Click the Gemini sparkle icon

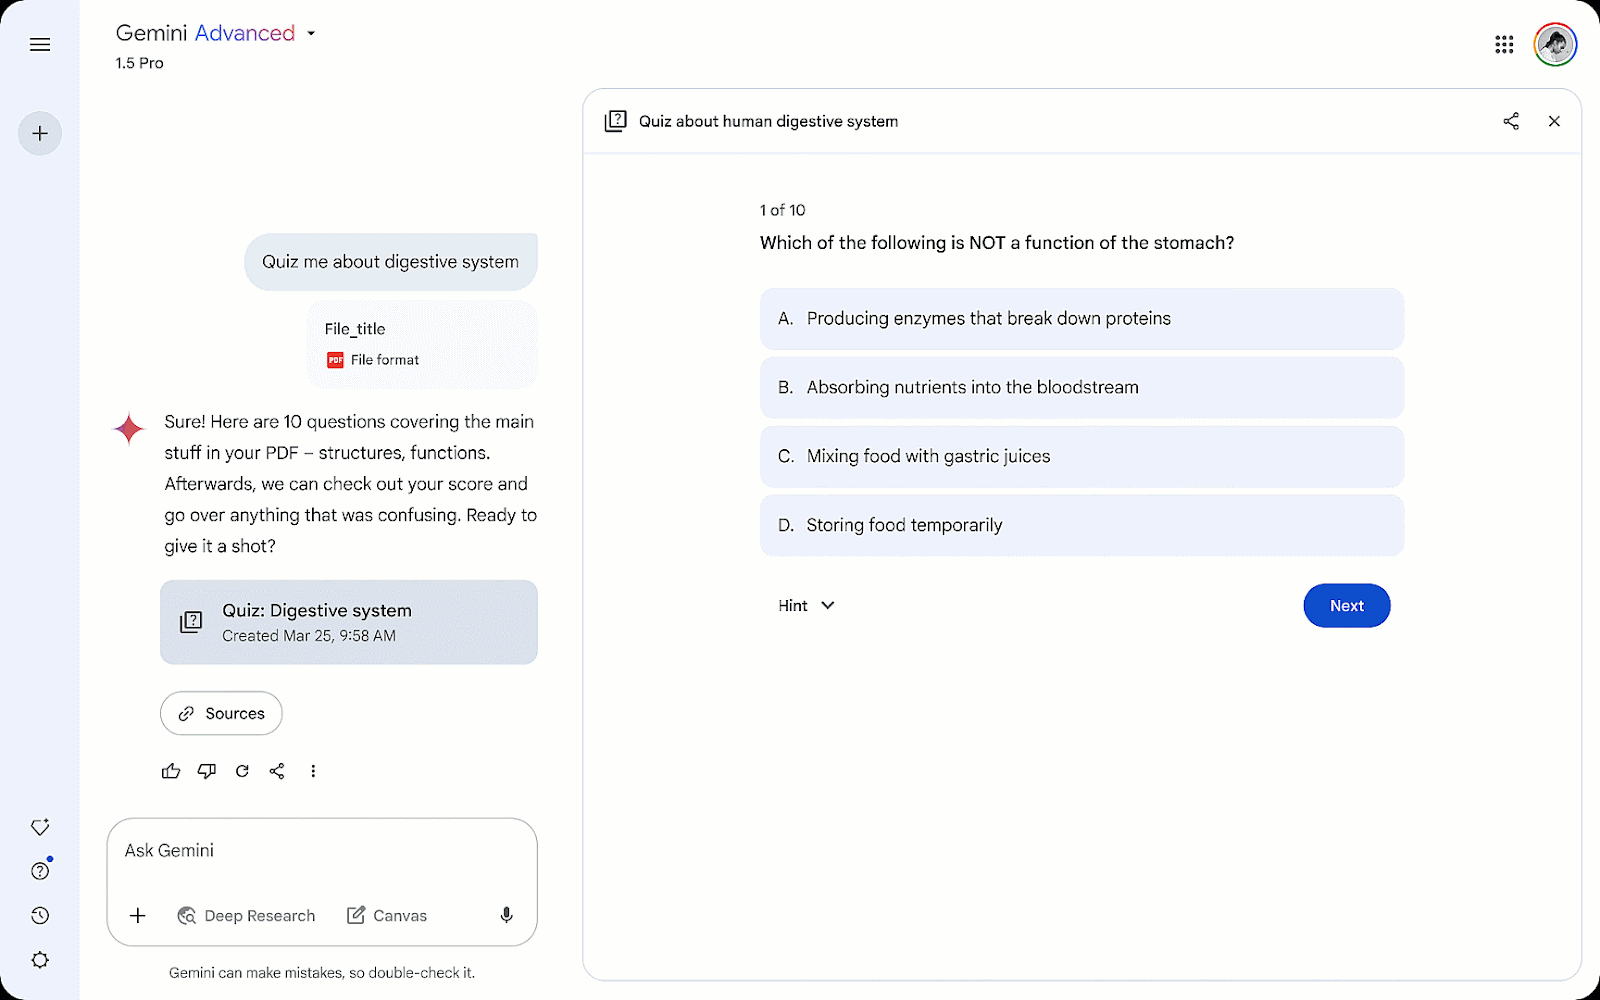(129, 429)
